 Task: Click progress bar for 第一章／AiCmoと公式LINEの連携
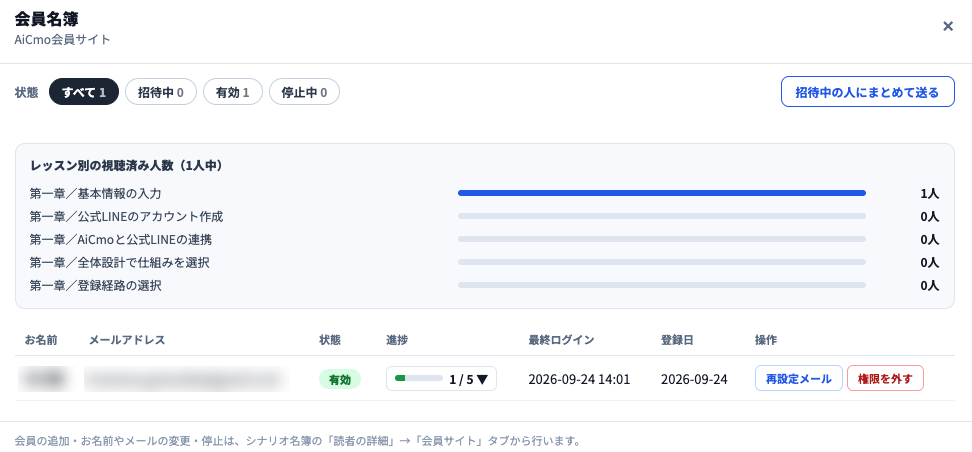click(661, 239)
